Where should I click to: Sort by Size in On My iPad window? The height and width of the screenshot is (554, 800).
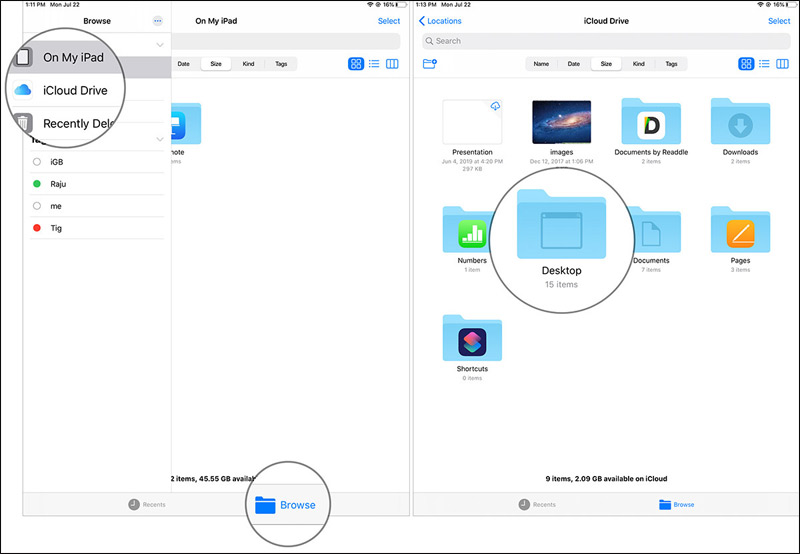coord(216,64)
